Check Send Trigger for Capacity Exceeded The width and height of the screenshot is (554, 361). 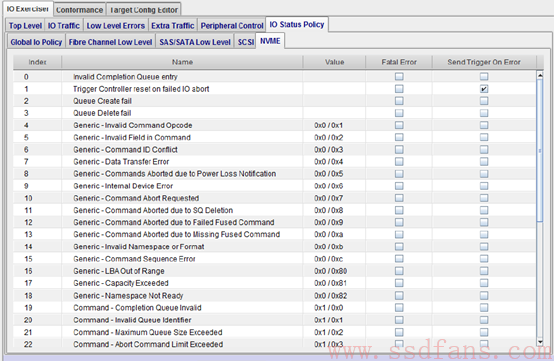tap(484, 283)
